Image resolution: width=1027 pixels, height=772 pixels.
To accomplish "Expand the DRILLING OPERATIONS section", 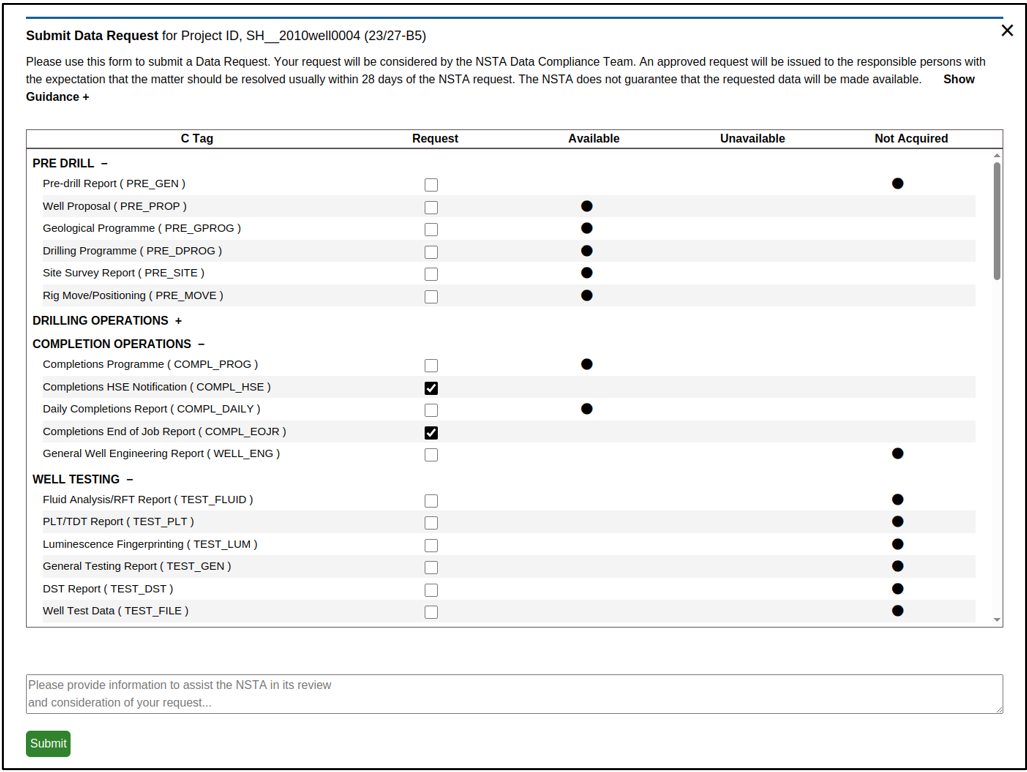I will (178, 321).
